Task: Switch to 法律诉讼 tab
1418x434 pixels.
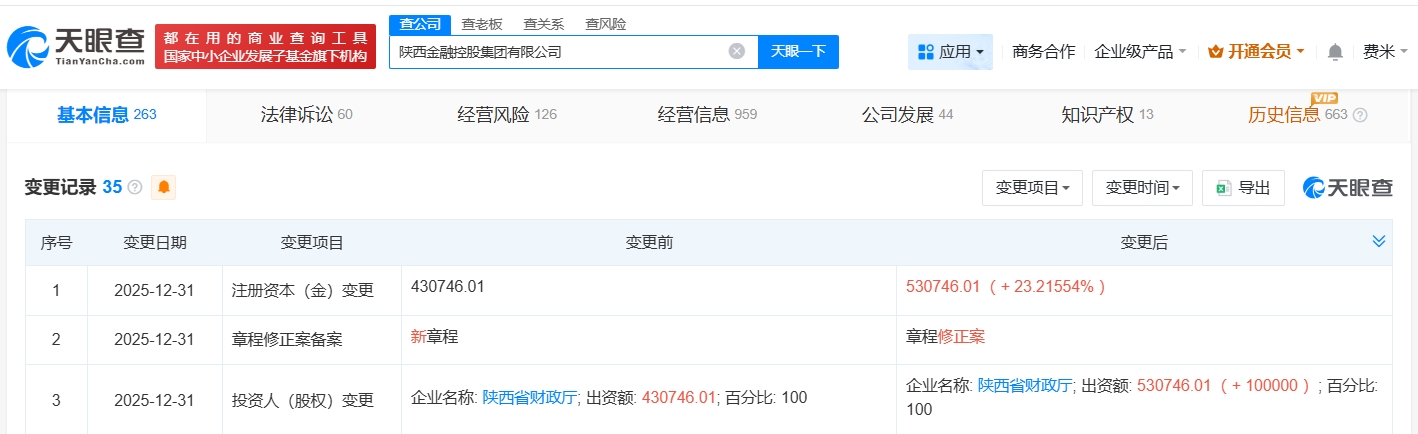Action: pyautogui.click(x=306, y=115)
